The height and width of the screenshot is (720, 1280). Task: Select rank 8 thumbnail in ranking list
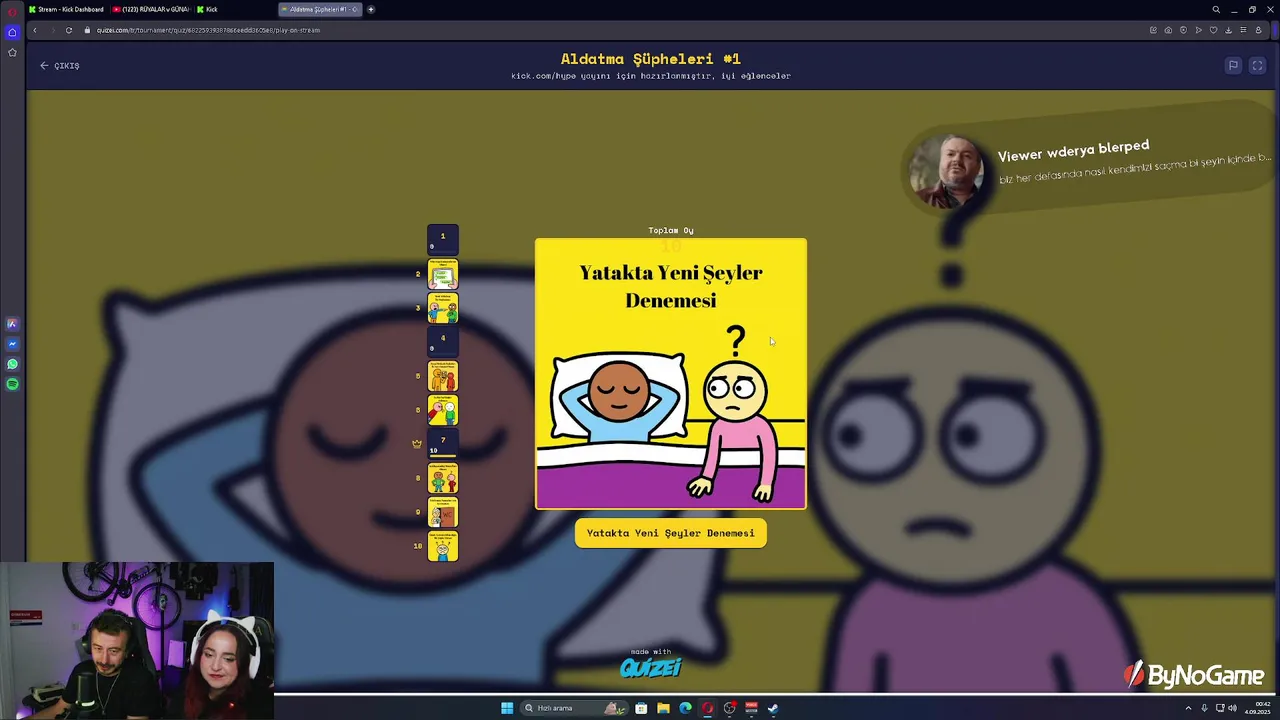[x=443, y=478]
